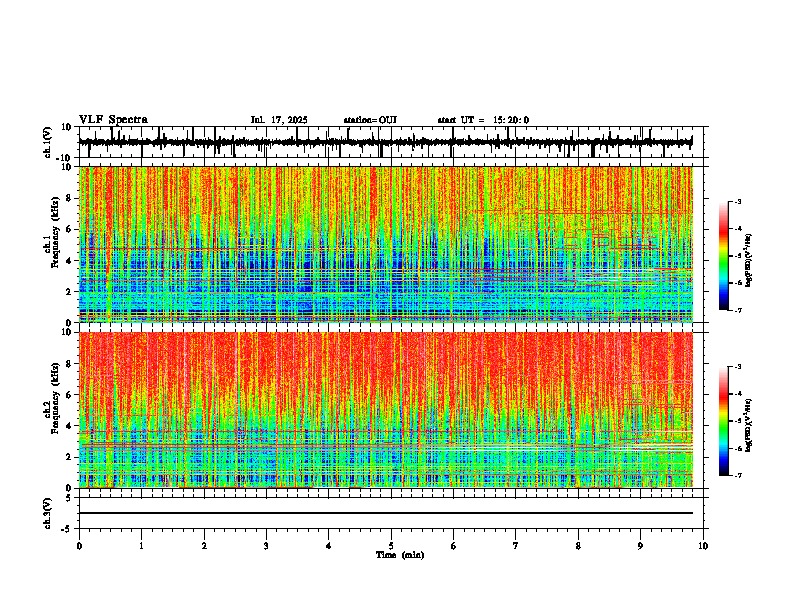Click time-axis tick label "3" minutes
Image resolution: width=792 pixels, height=612 pixels.
coord(266,546)
